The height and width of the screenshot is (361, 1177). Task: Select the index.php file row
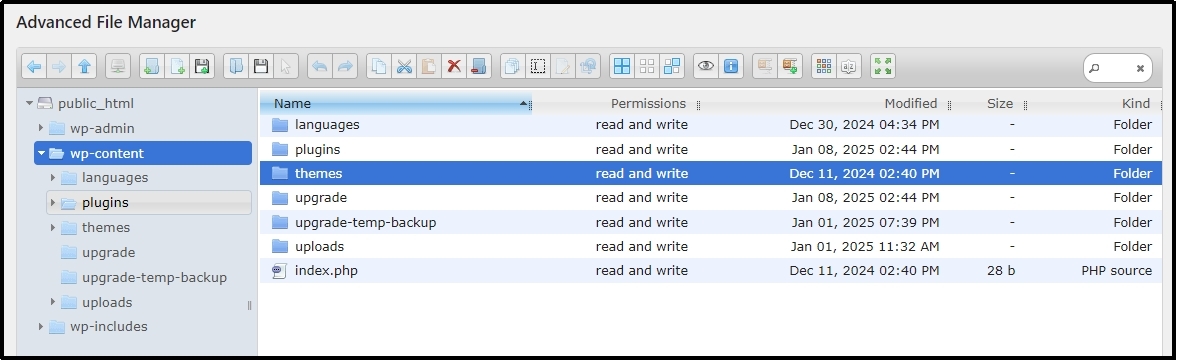tap(711, 270)
